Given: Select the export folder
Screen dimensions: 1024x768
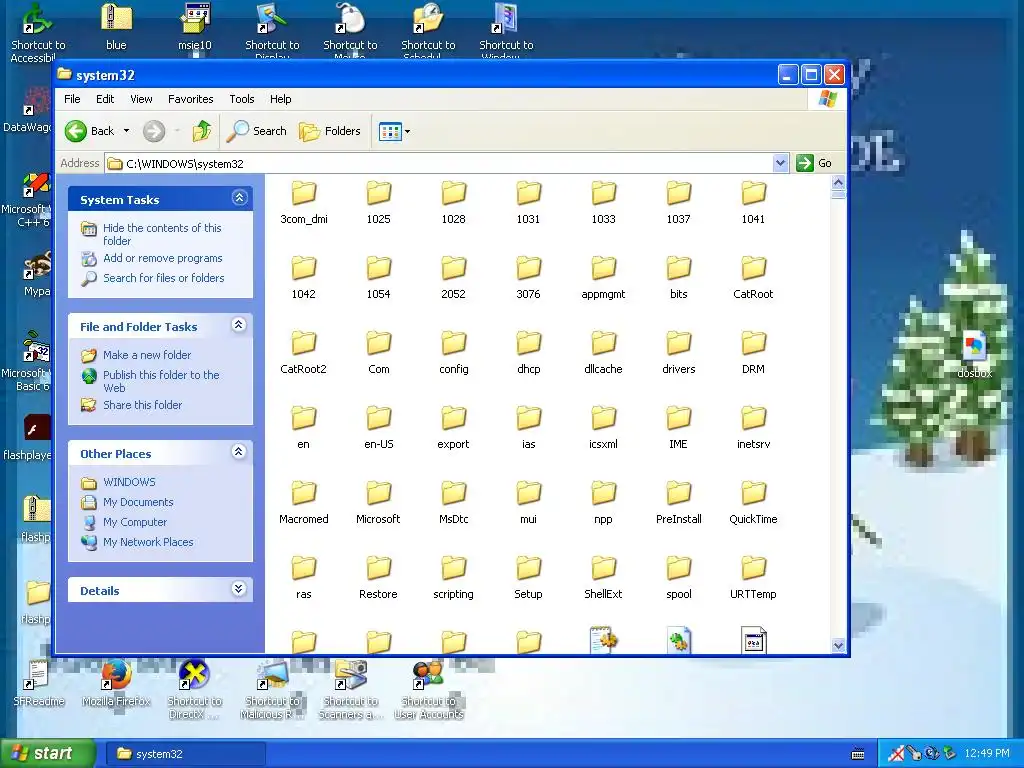Looking at the screenshot, I should tap(453, 428).
